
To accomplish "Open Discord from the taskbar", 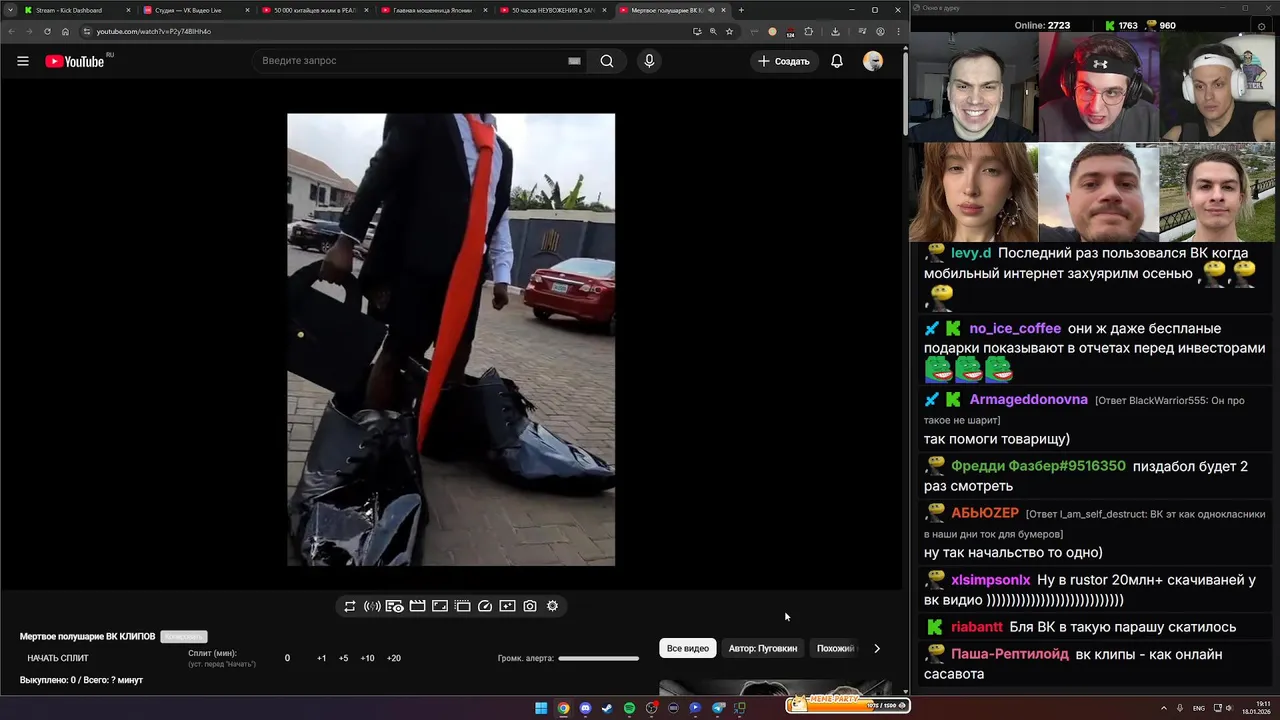I will pyautogui.click(x=585, y=708).
